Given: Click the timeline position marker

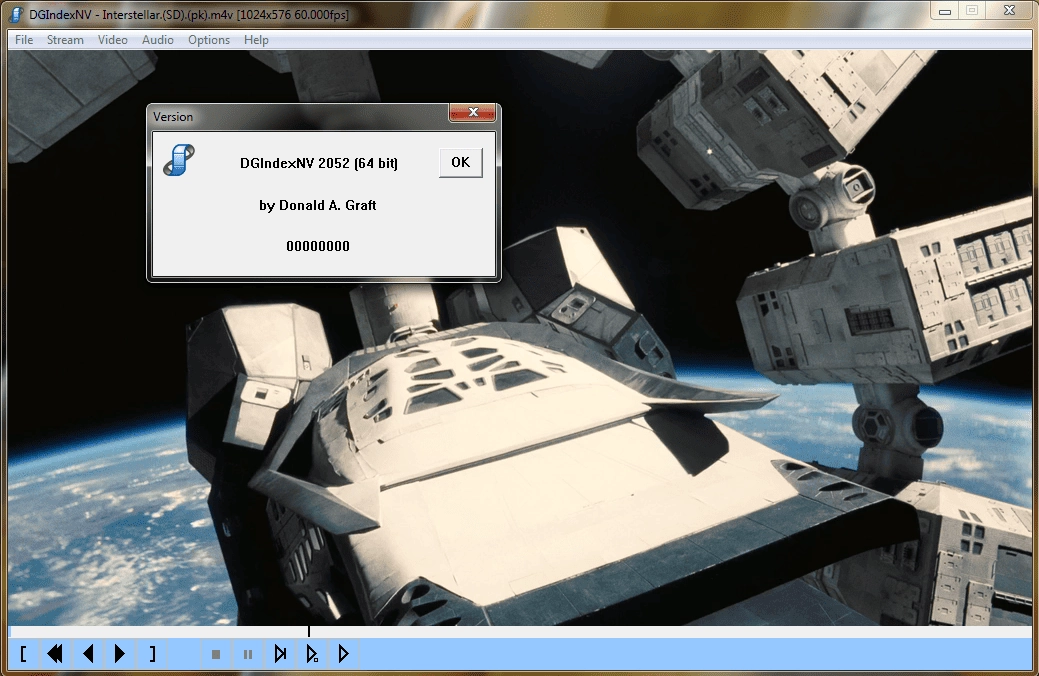Looking at the screenshot, I should tap(309, 631).
